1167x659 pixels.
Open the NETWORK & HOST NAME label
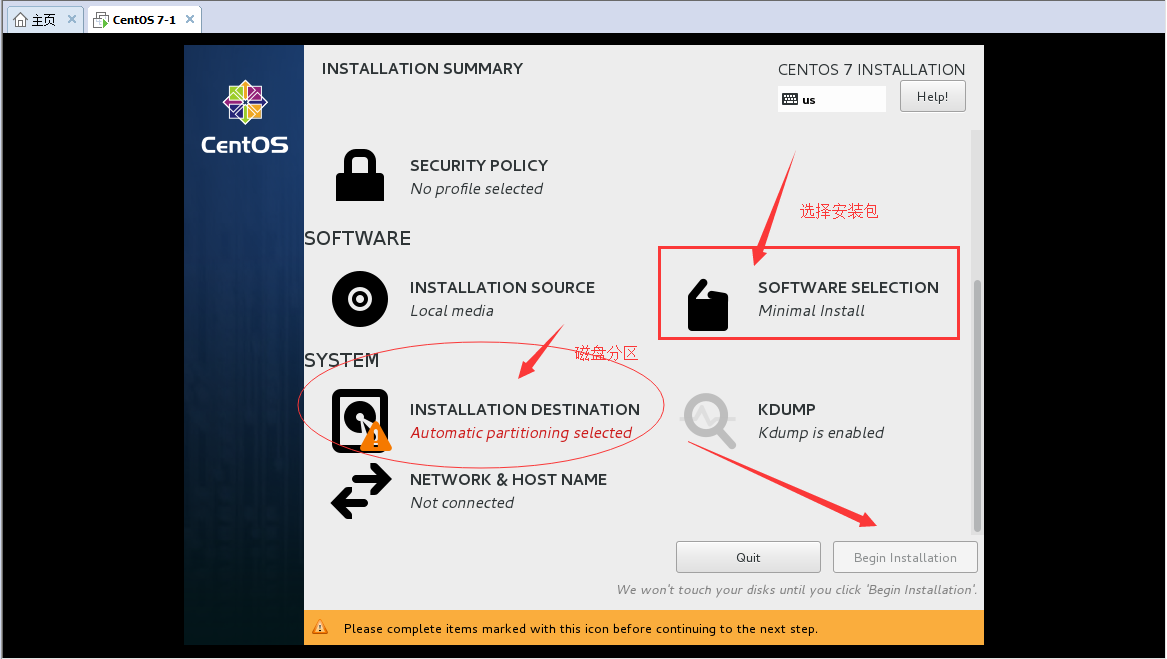(508, 480)
